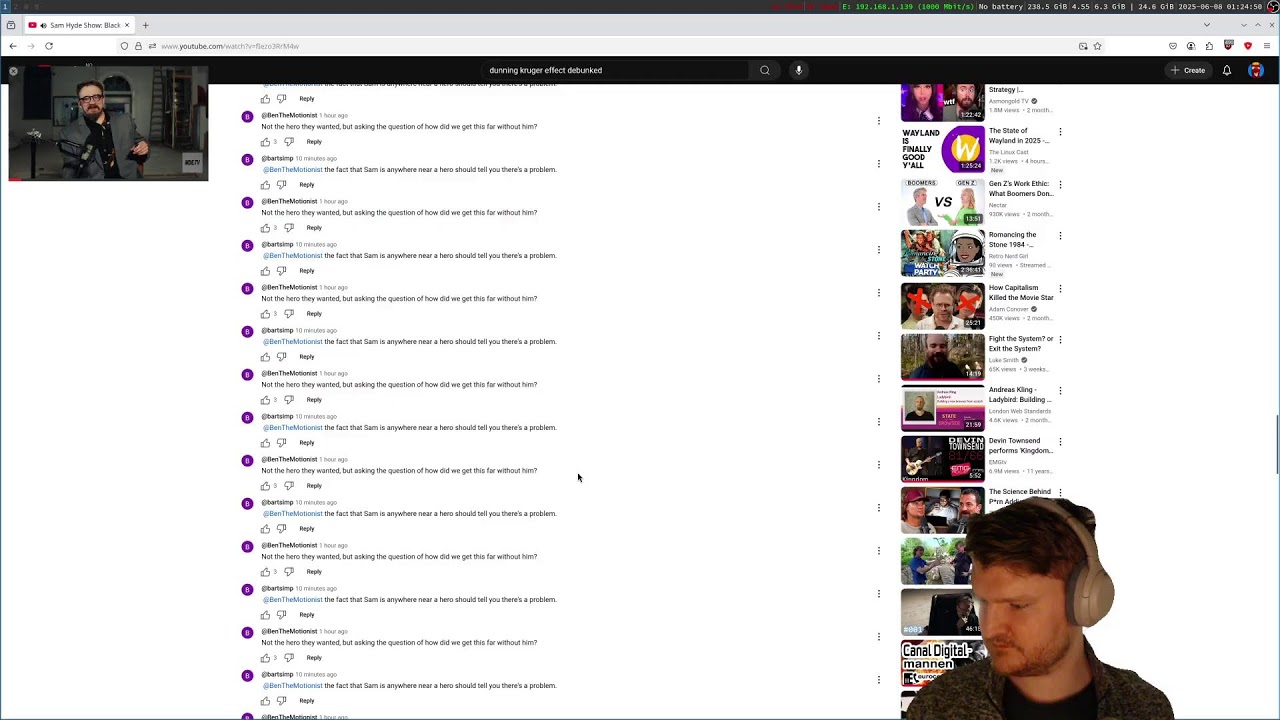Reload the page in the browser

click(48, 46)
